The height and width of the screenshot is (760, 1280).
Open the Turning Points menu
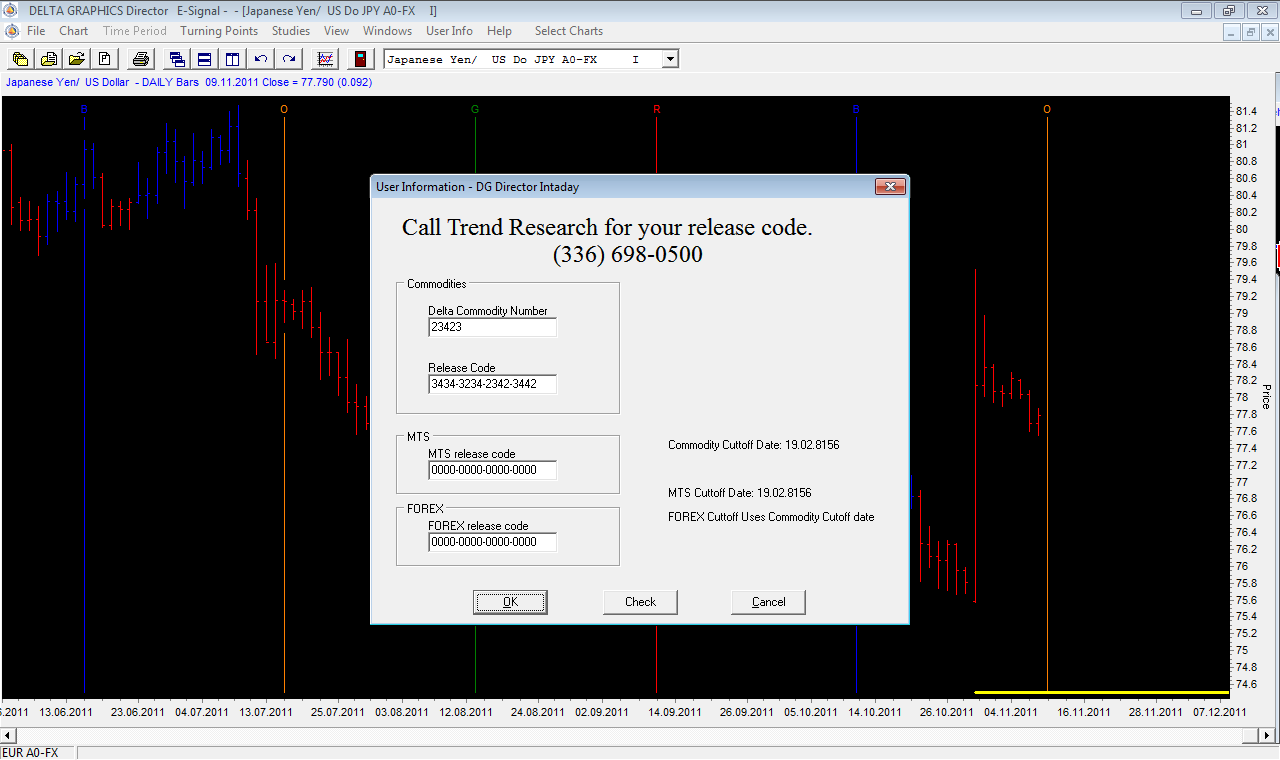point(219,31)
